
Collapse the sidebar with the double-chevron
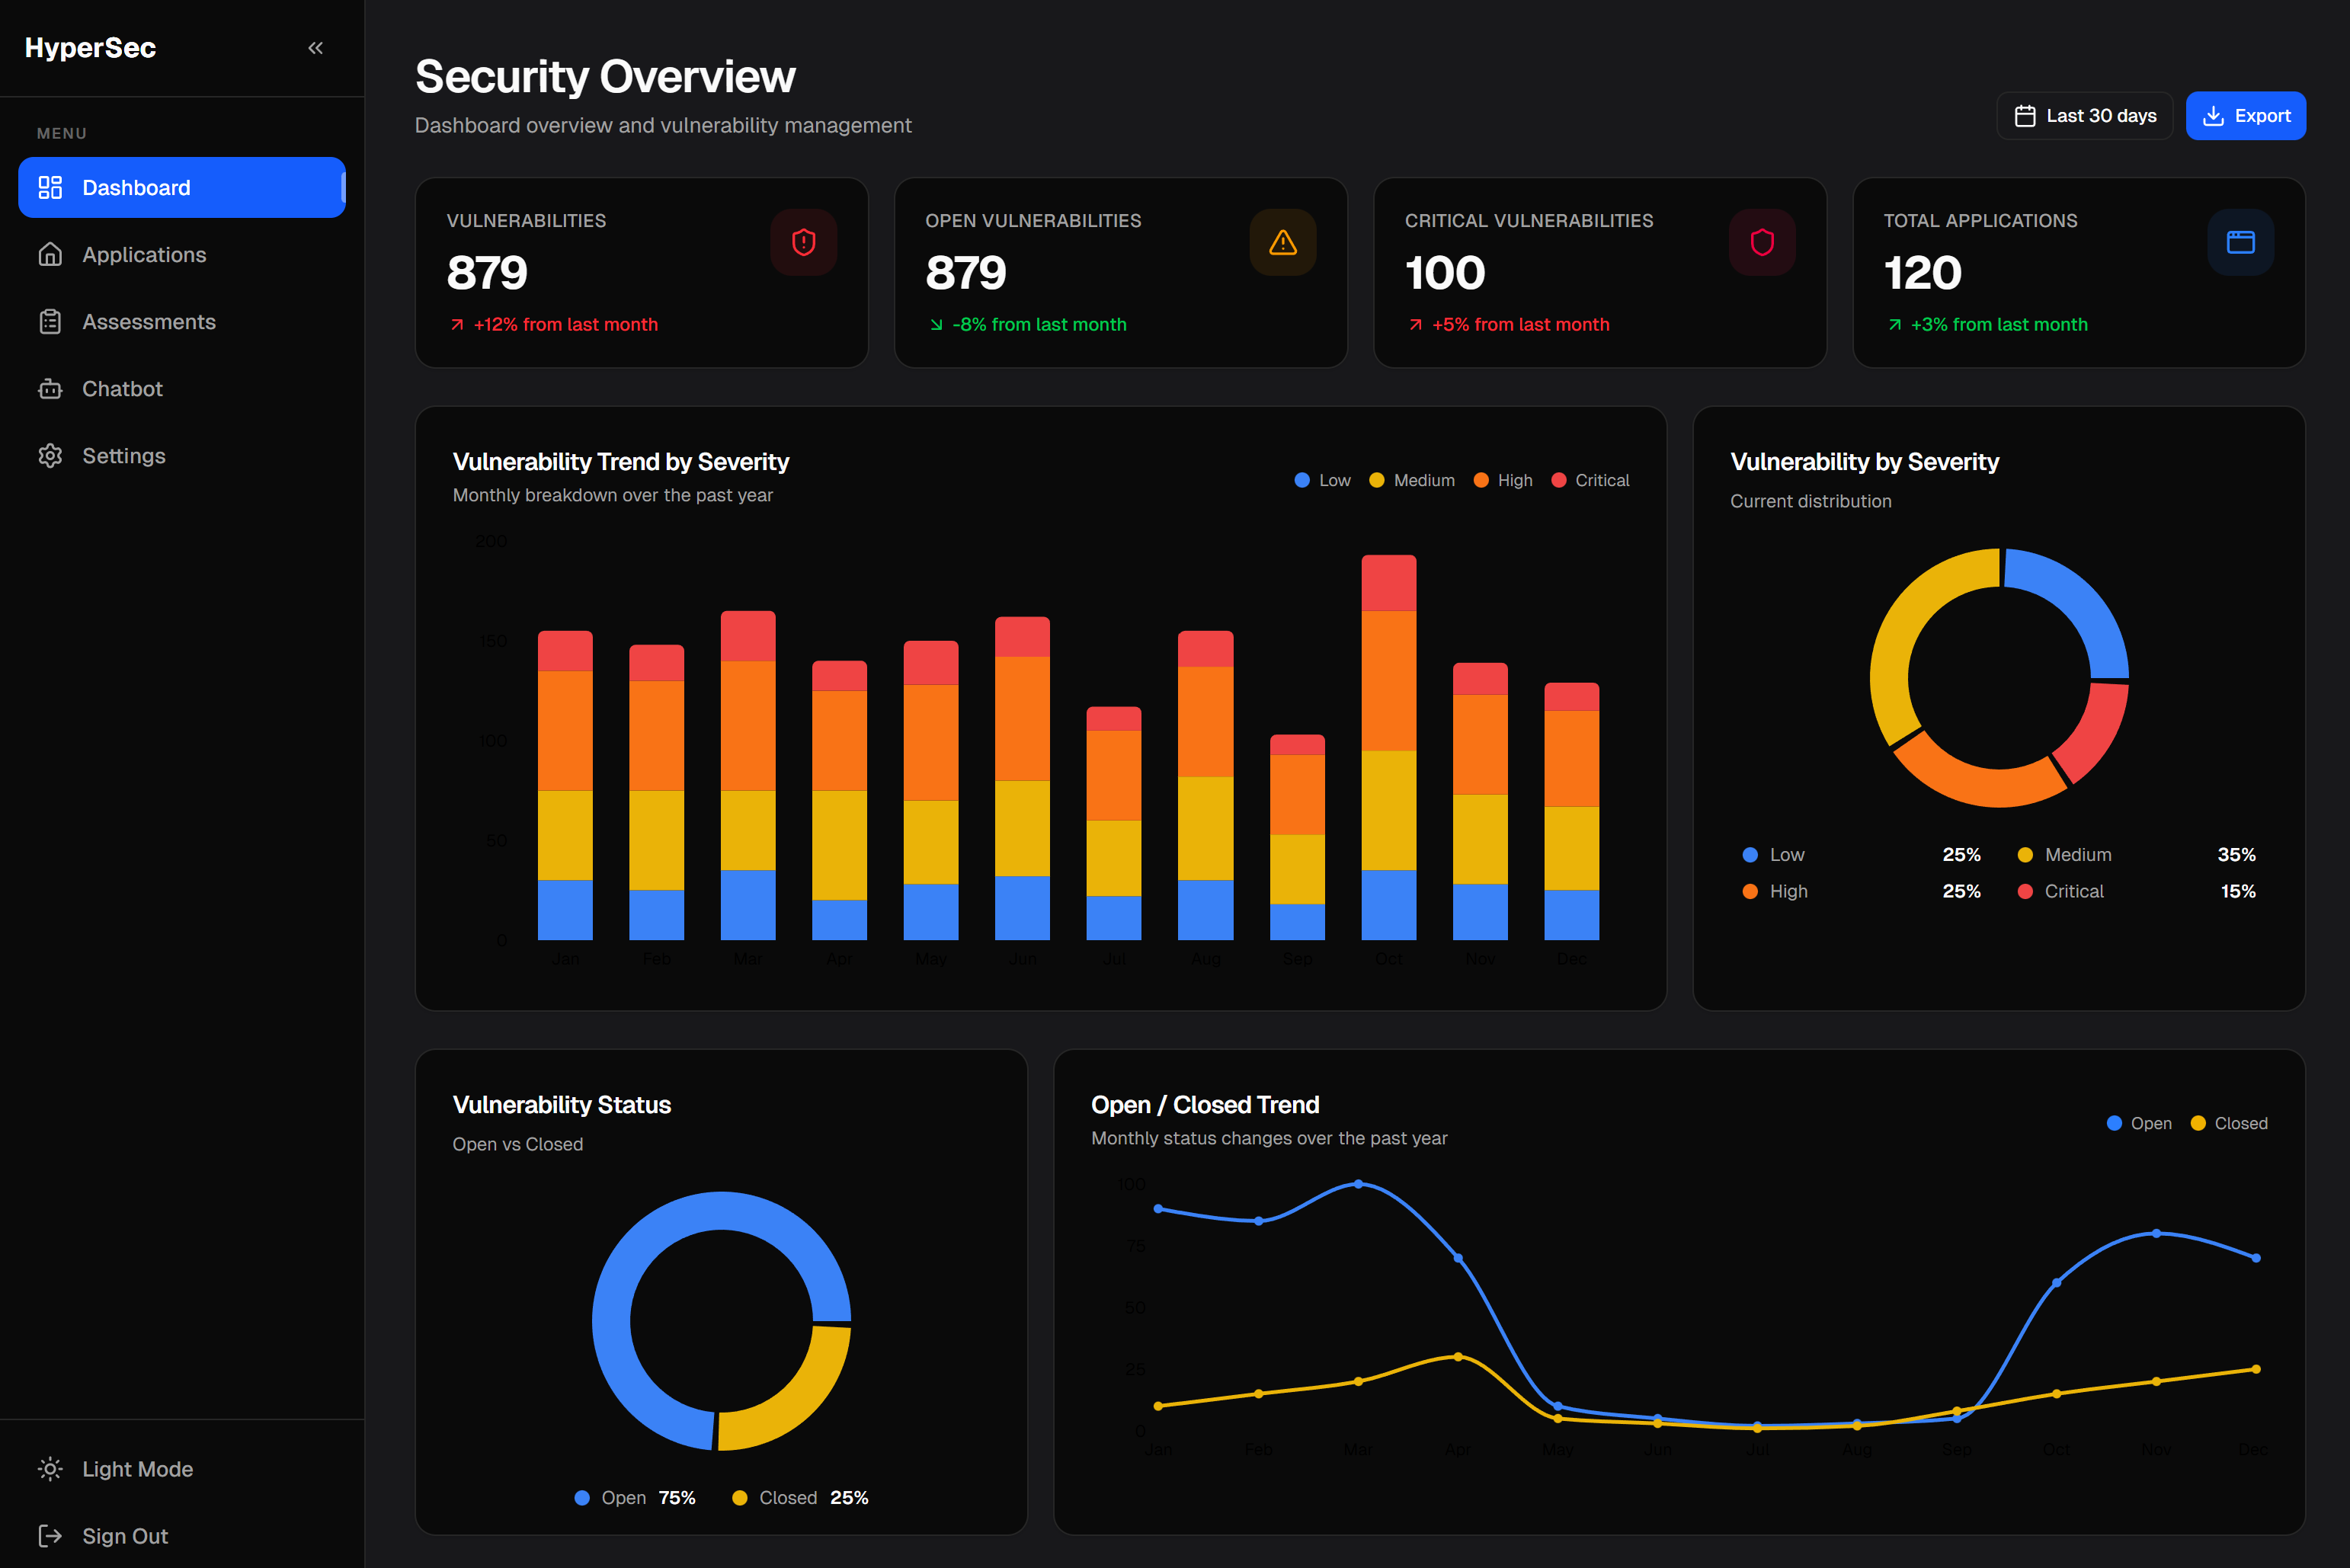click(315, 47)
